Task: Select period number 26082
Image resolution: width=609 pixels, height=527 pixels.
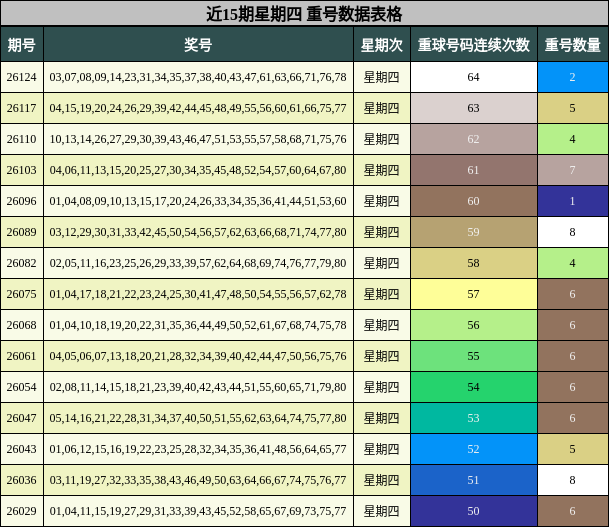Action: click(21, 263)
